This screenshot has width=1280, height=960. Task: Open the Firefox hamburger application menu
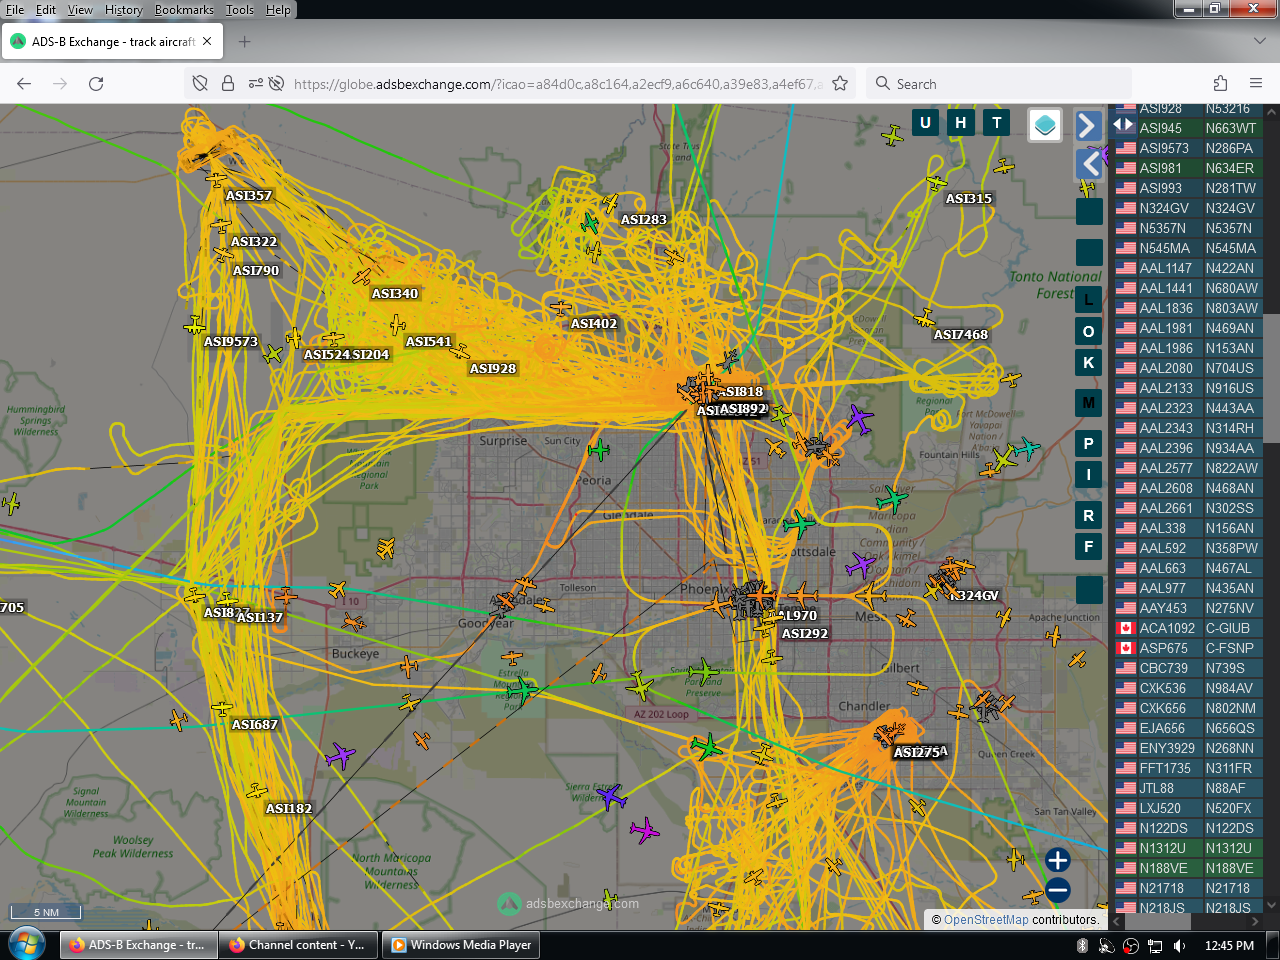1256,84
